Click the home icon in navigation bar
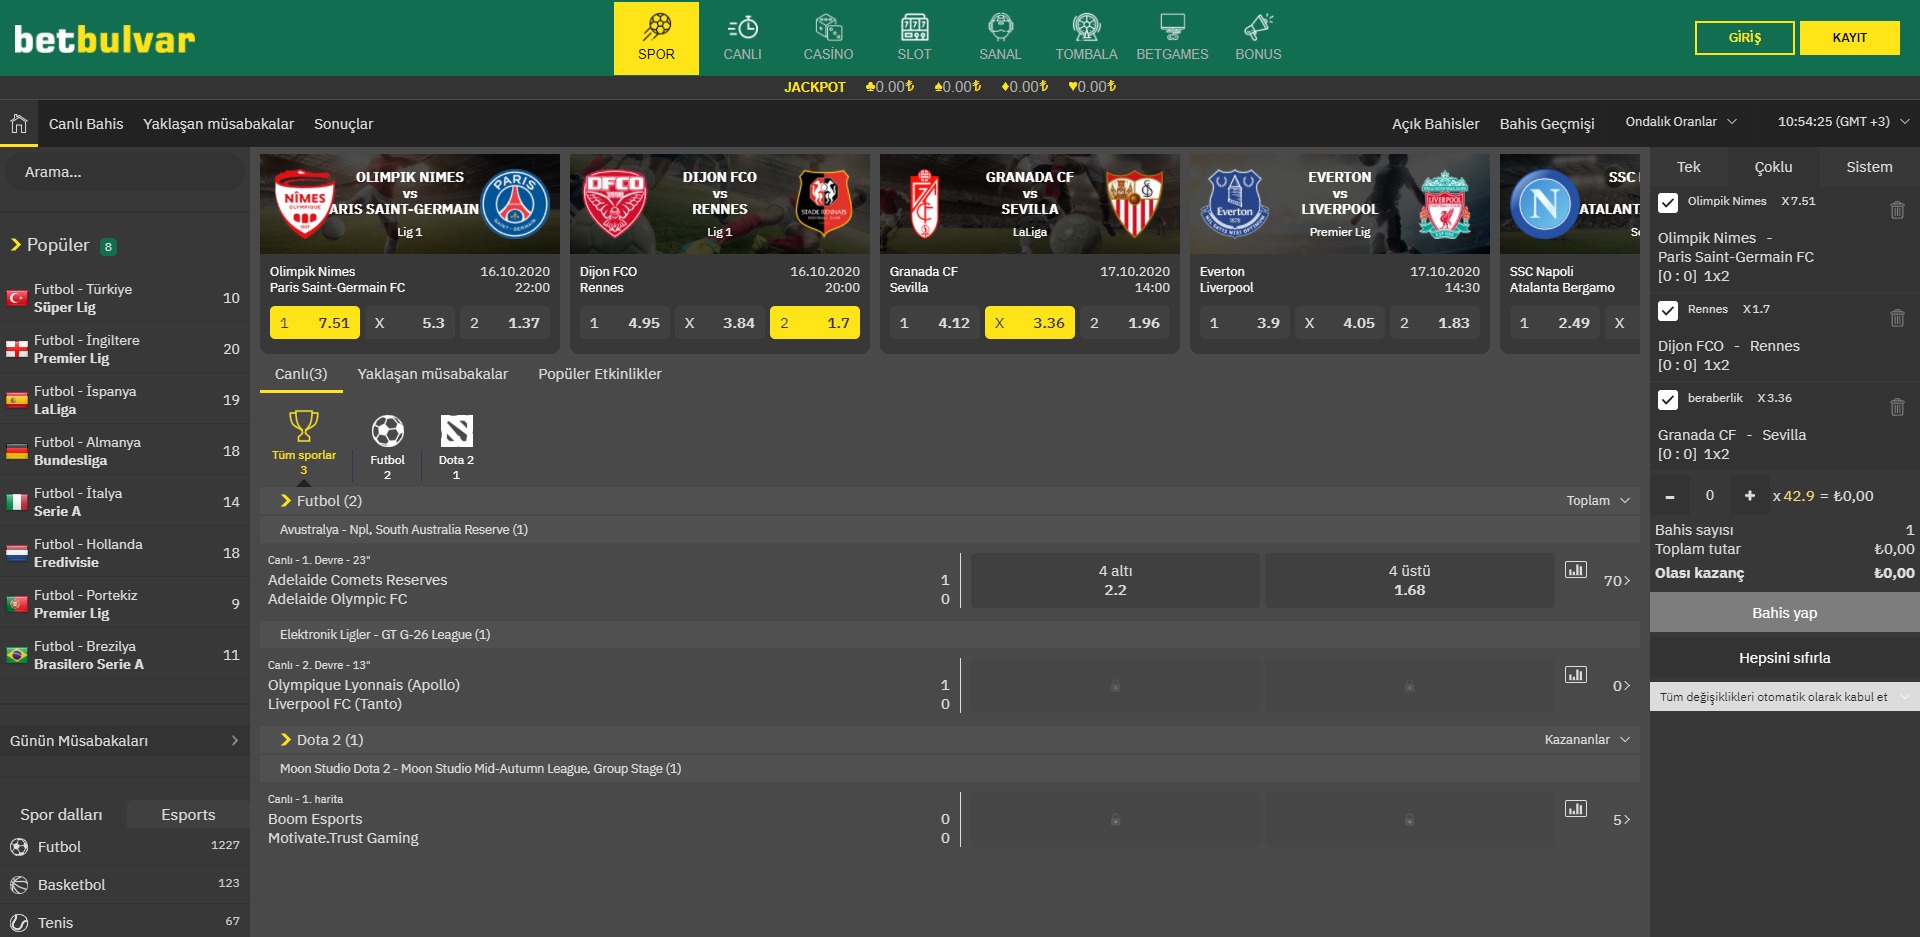 coord(18,124)
